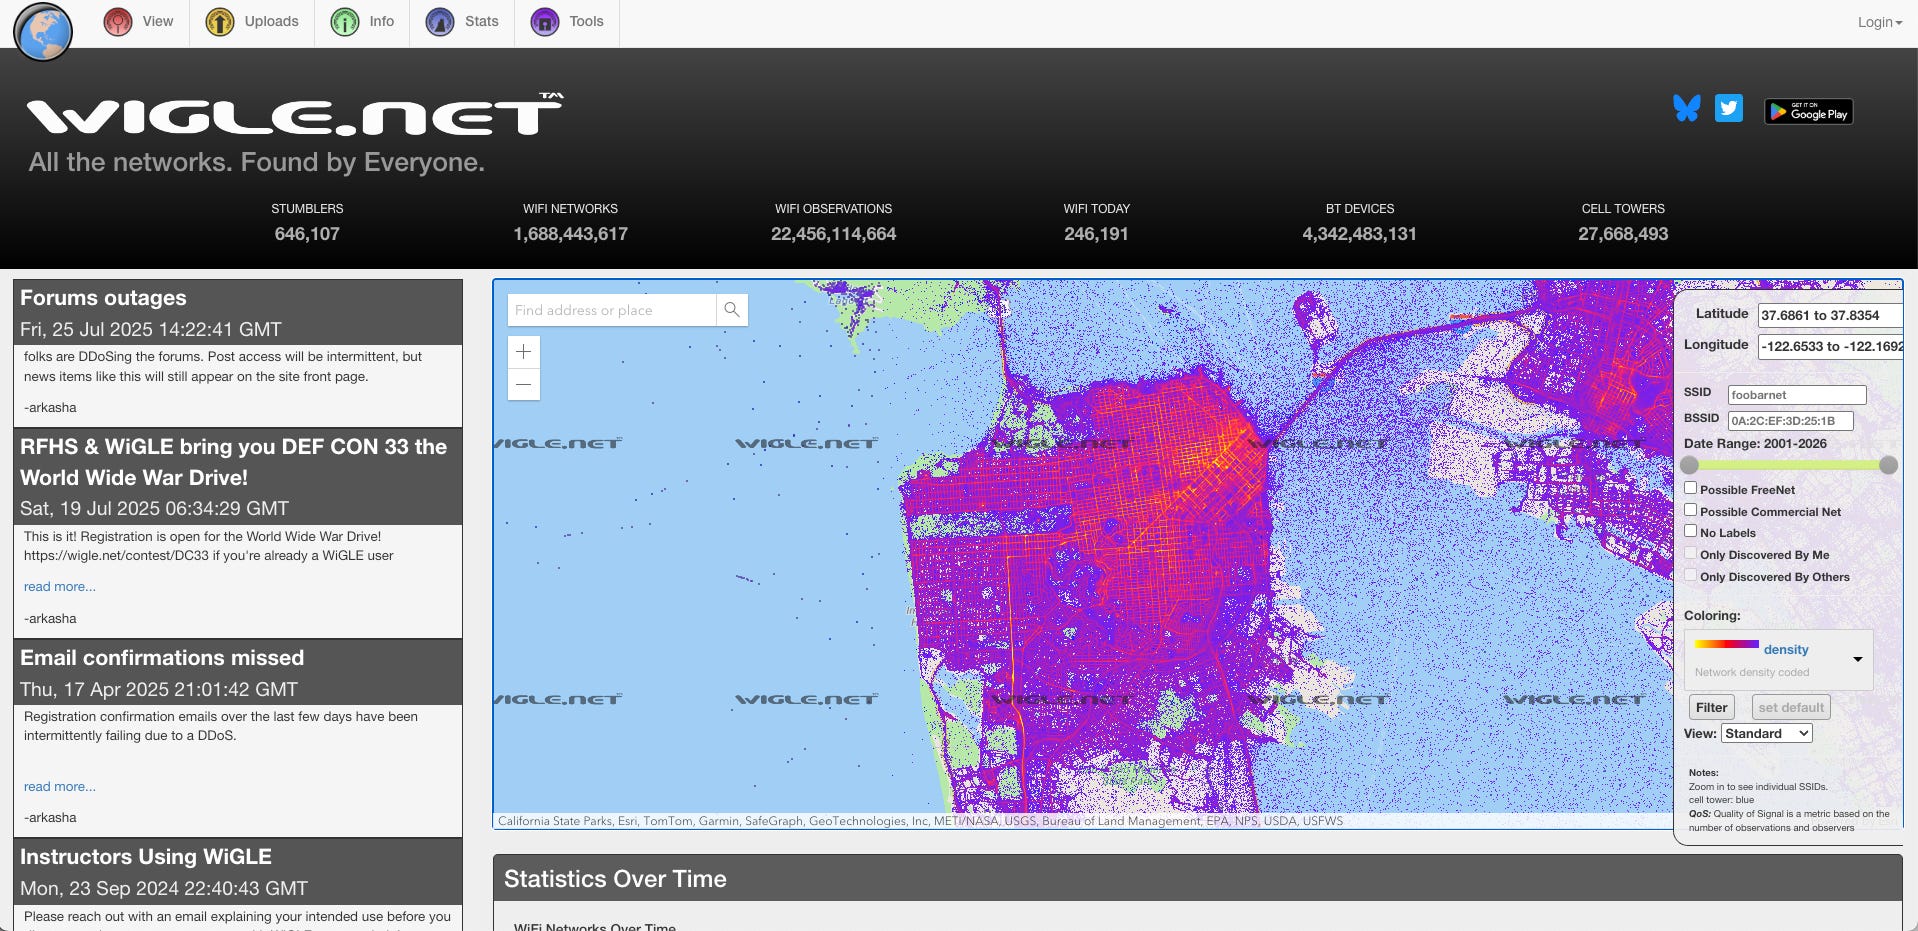Image resolution: width=1918 pixels, height=931 pixels.
Task: Click the purple Tools icon
Action: click(545, 22)
